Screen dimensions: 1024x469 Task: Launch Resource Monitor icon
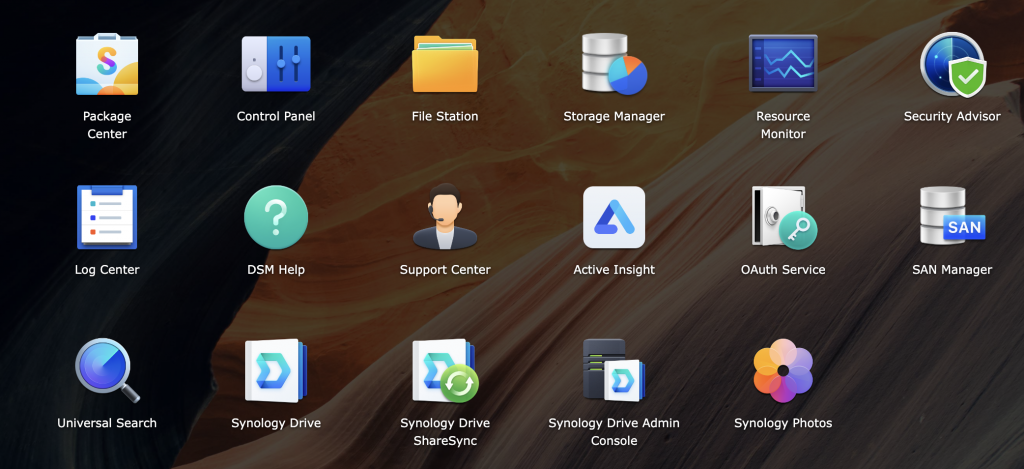(782, 63)
